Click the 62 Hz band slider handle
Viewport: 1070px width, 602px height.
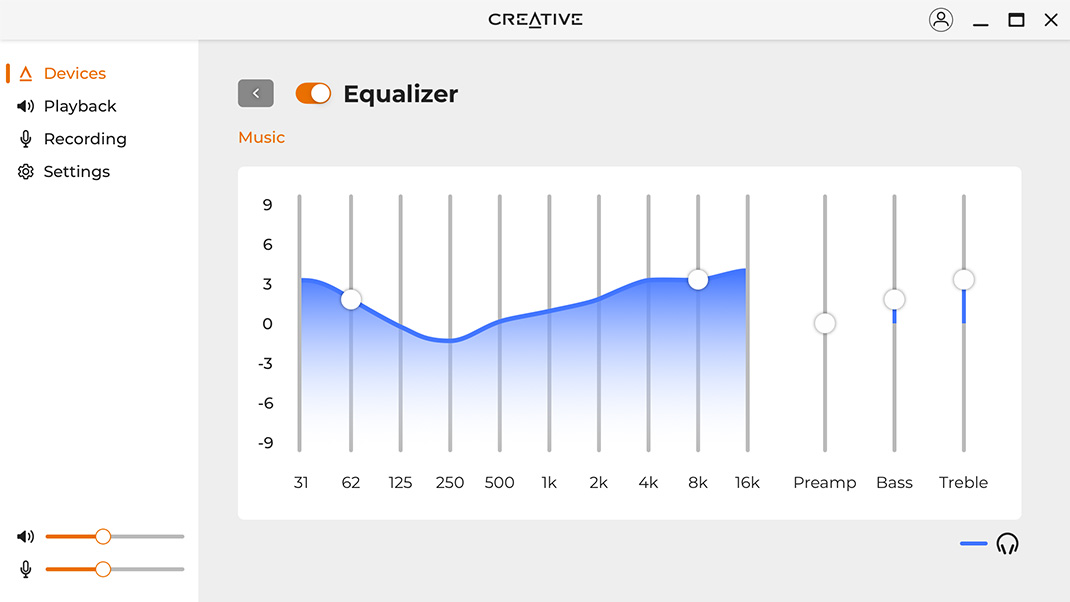(x=351, y=299)
